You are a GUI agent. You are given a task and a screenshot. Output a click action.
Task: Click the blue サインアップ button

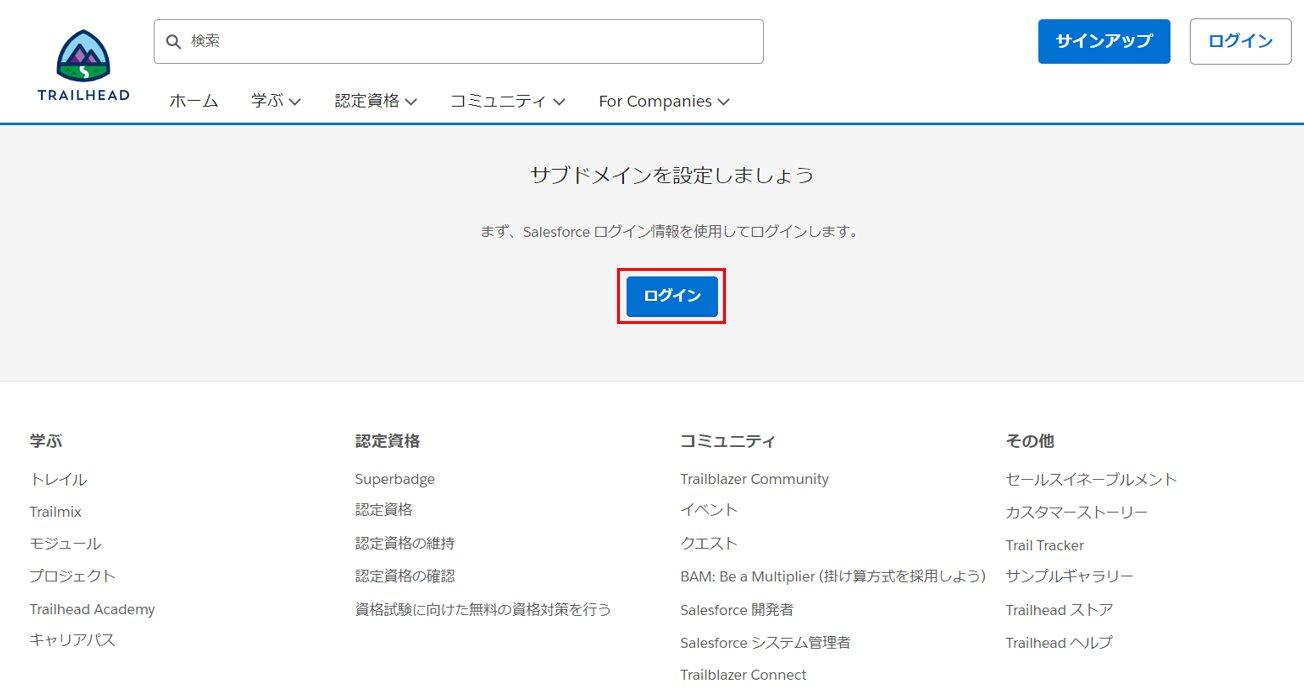[x=1104, y=41]
